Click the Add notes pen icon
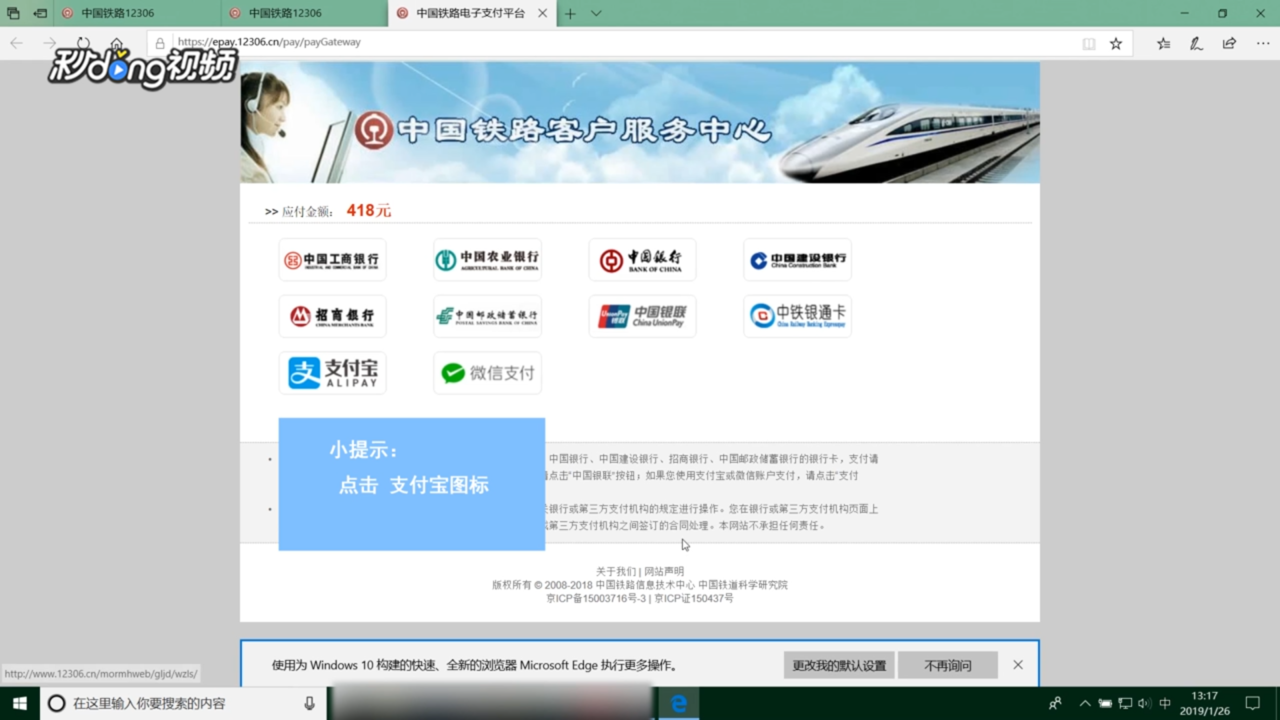 coord(1196,43)
